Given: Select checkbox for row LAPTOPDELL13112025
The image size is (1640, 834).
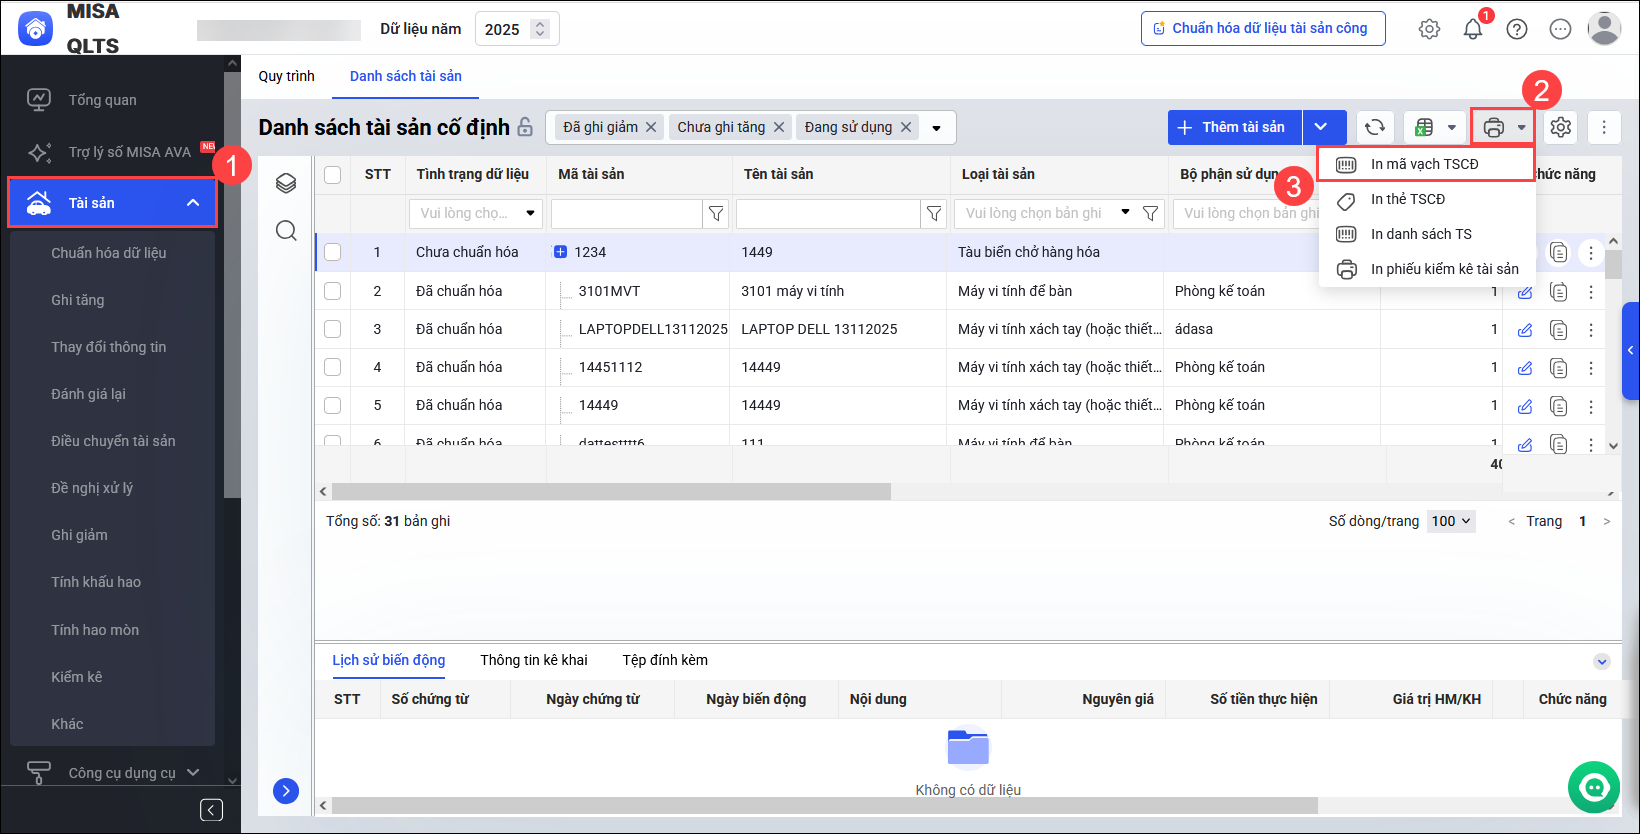Looking at the screenshot, I should (333, 329).
